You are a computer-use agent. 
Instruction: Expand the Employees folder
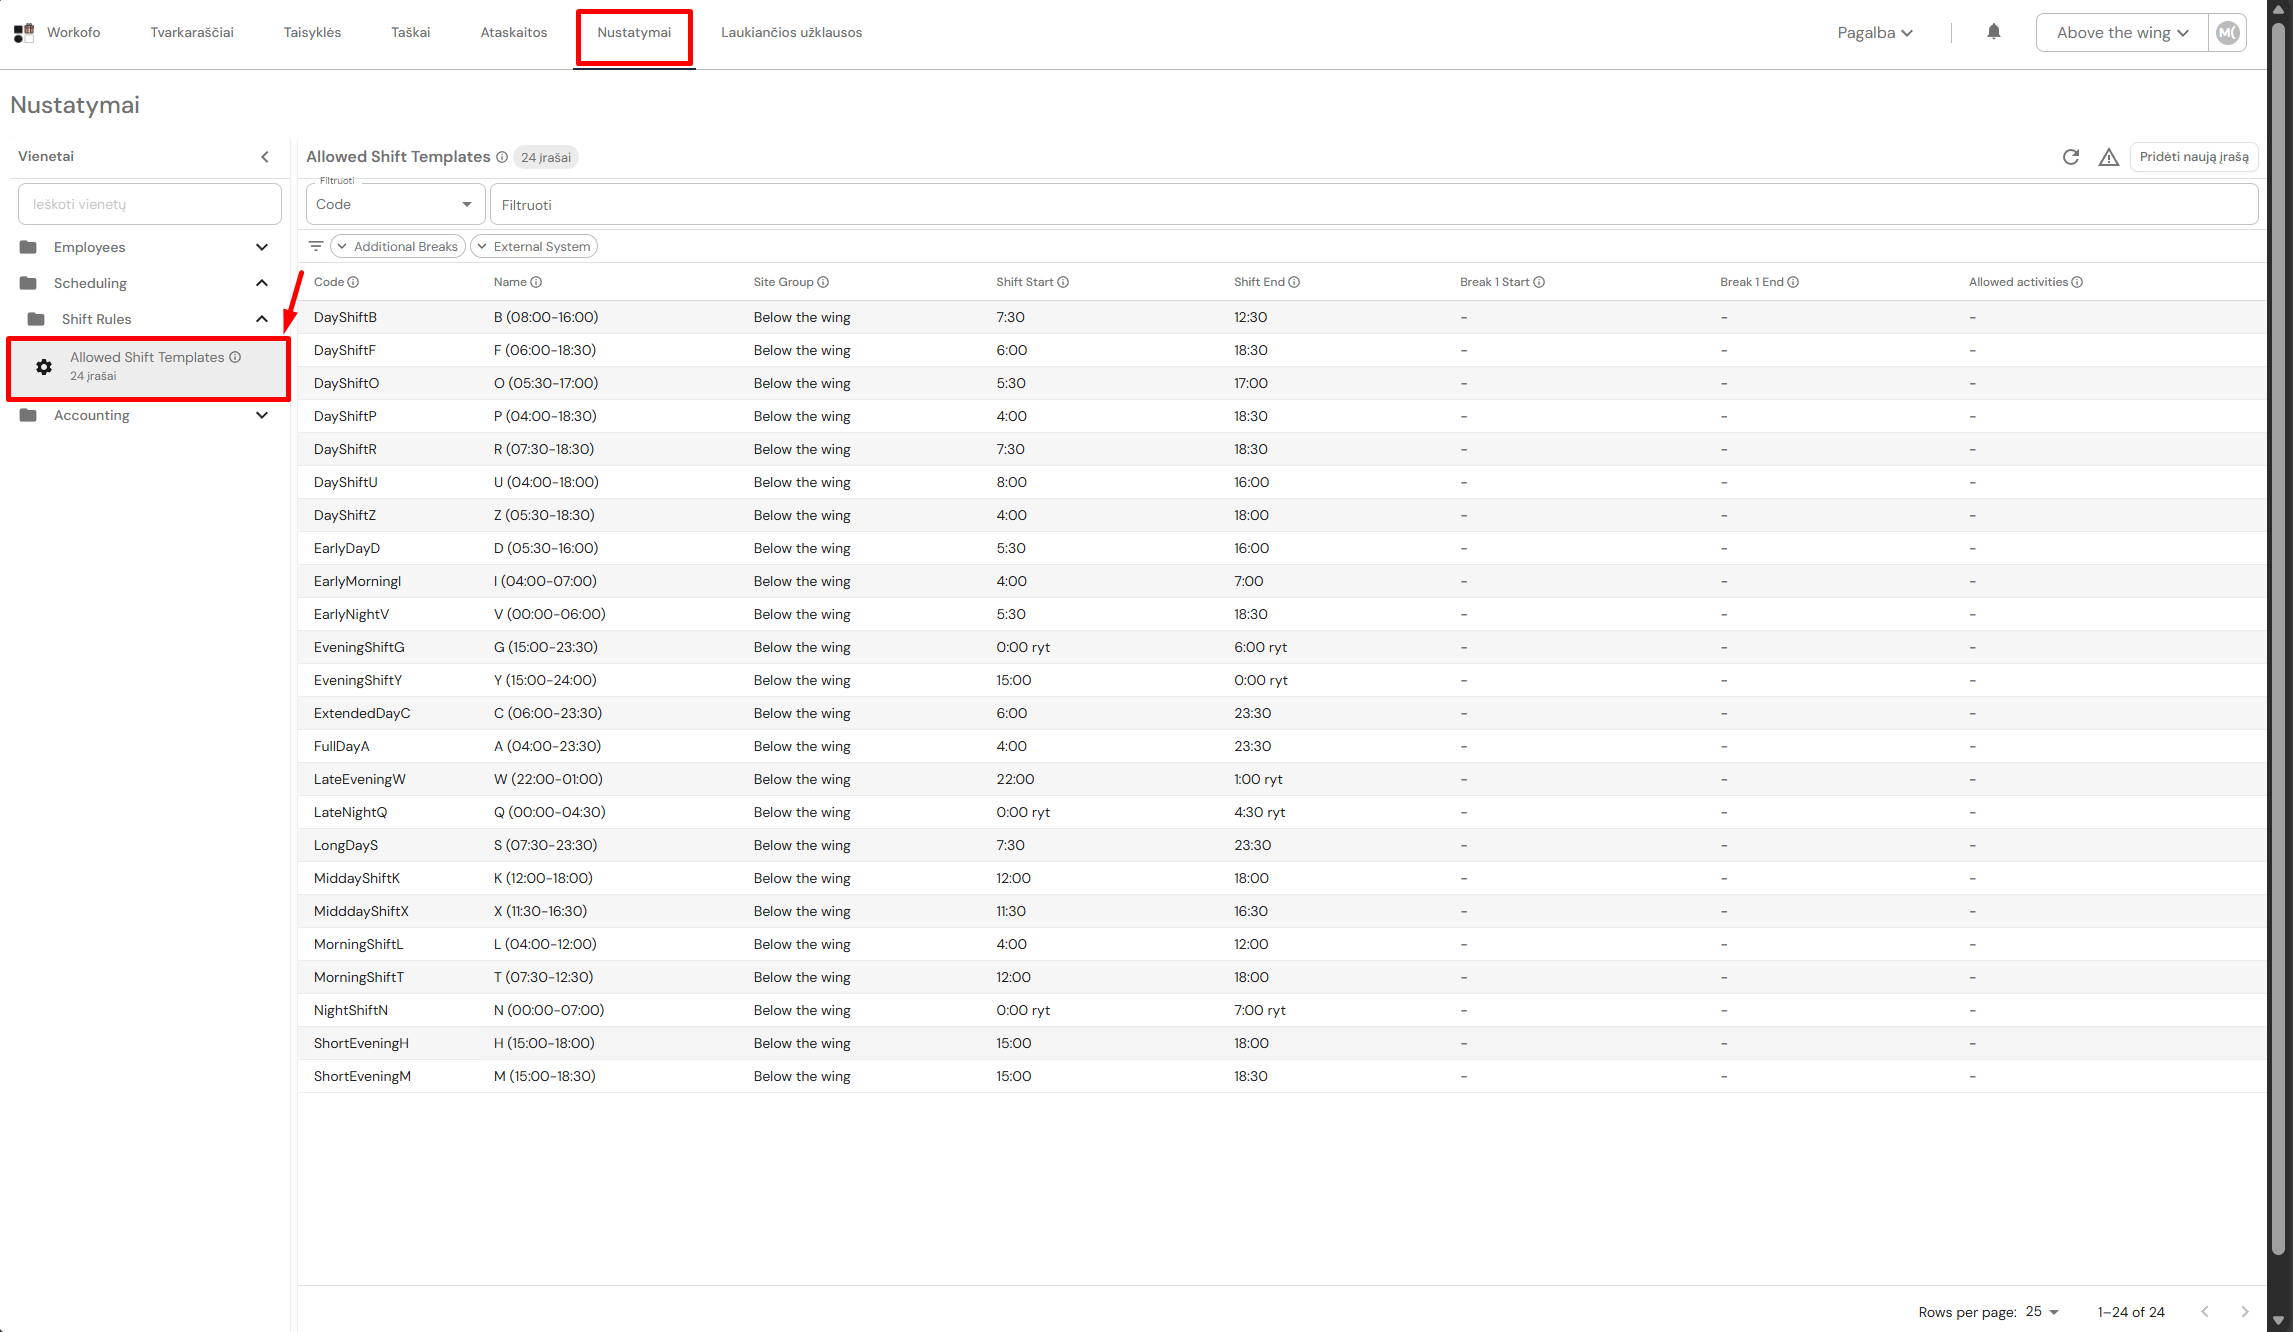[261, 247]
